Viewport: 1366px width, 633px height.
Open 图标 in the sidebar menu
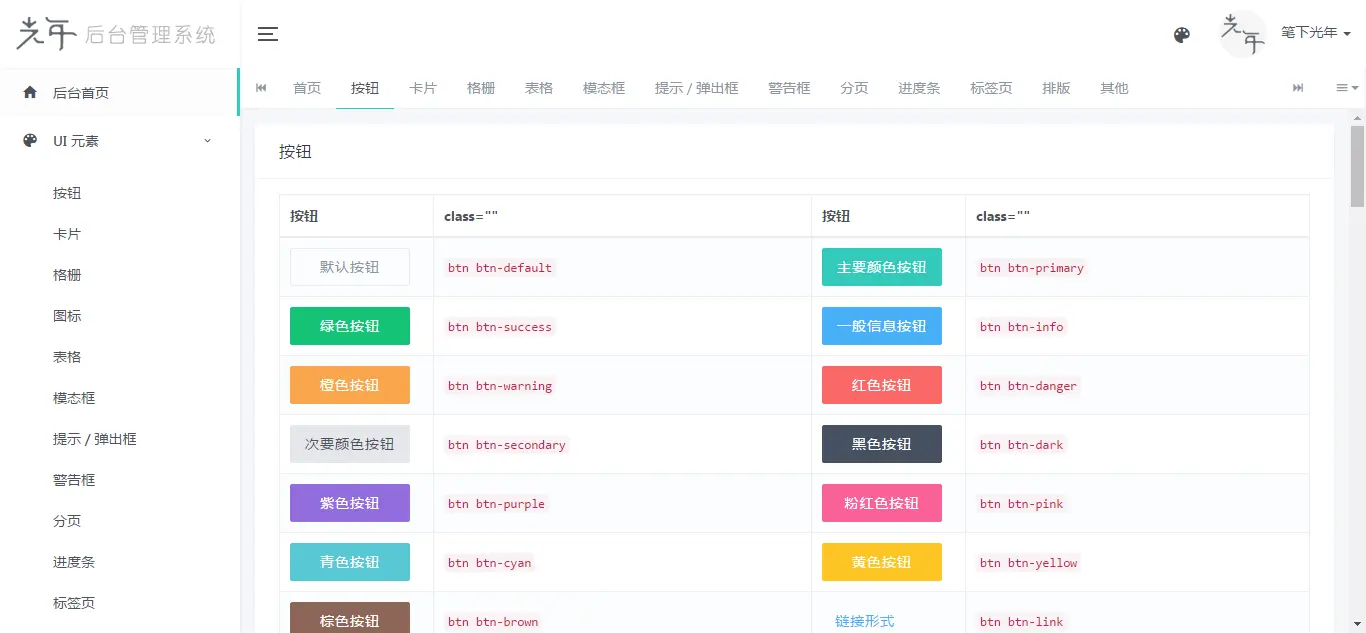[67, 316]
